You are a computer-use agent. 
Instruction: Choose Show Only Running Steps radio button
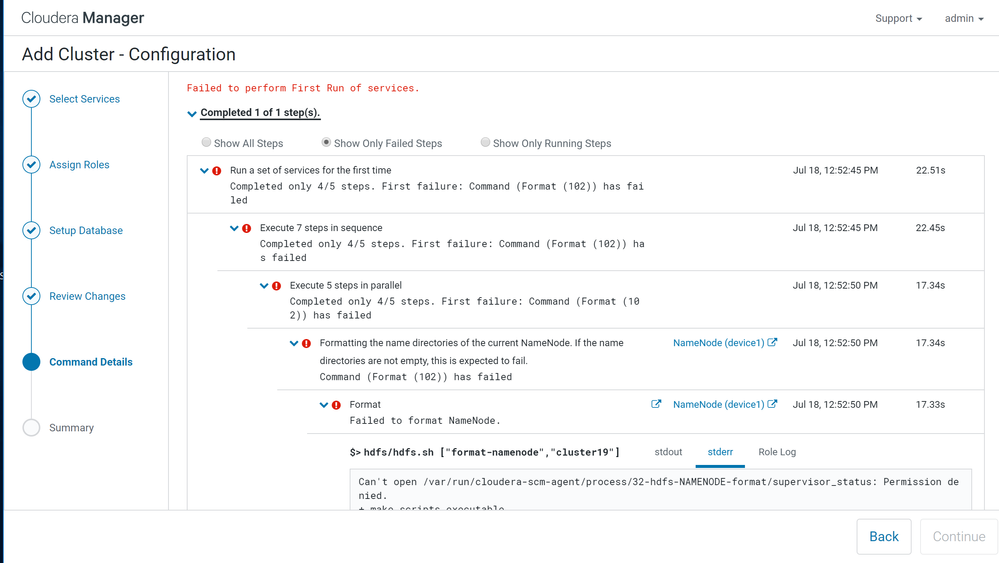[485, 143]
